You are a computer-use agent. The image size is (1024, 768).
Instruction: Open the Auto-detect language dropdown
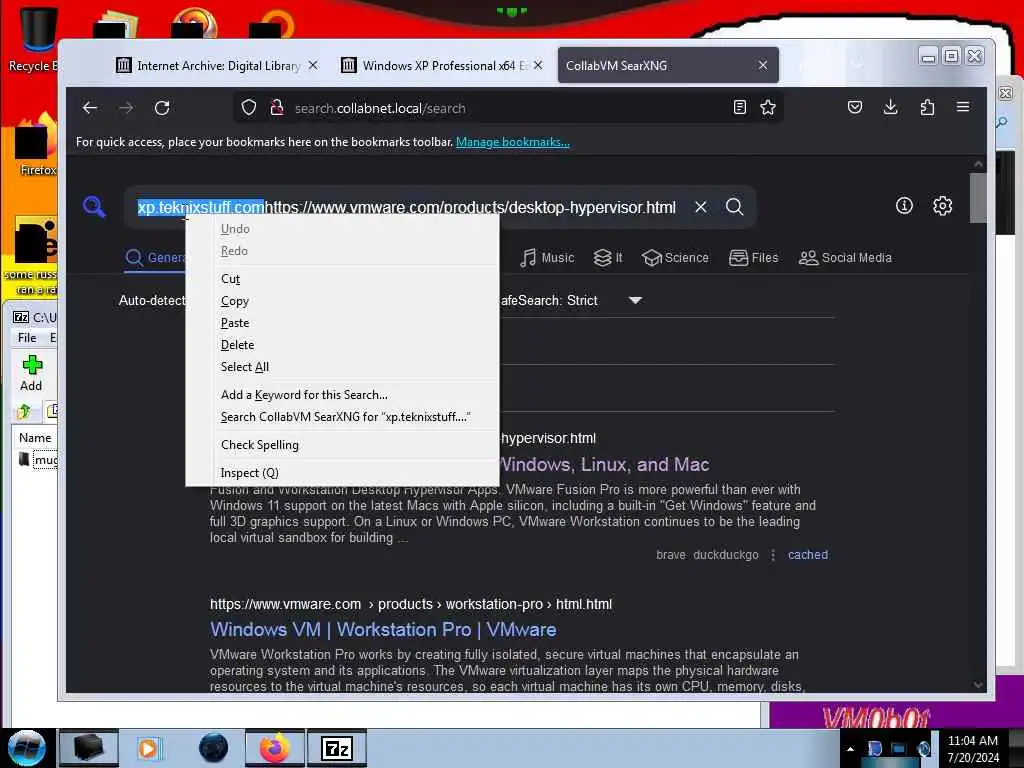click(152, 300)
